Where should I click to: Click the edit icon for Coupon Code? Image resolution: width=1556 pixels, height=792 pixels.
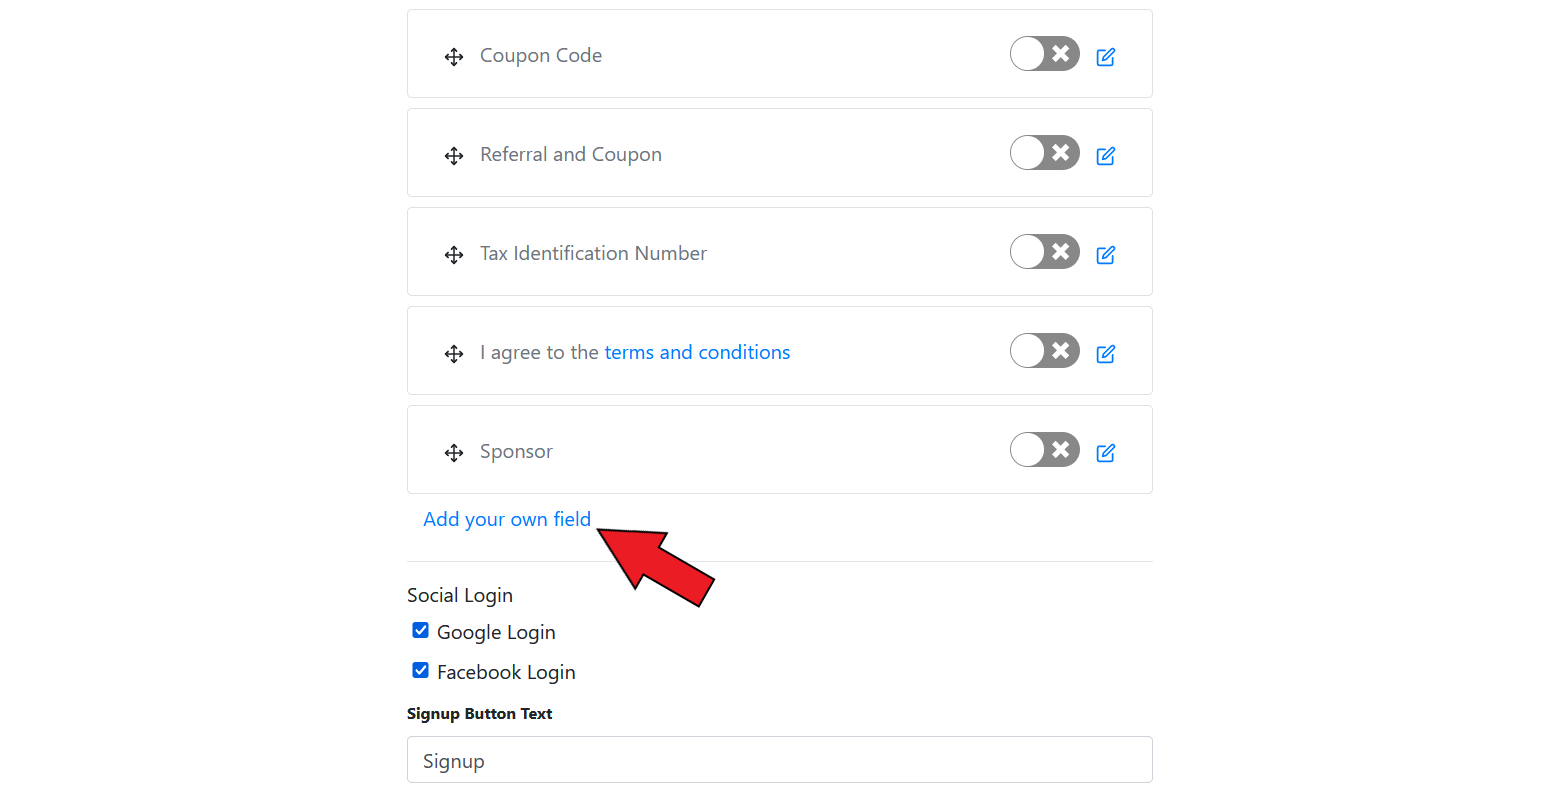[1105, 57]
